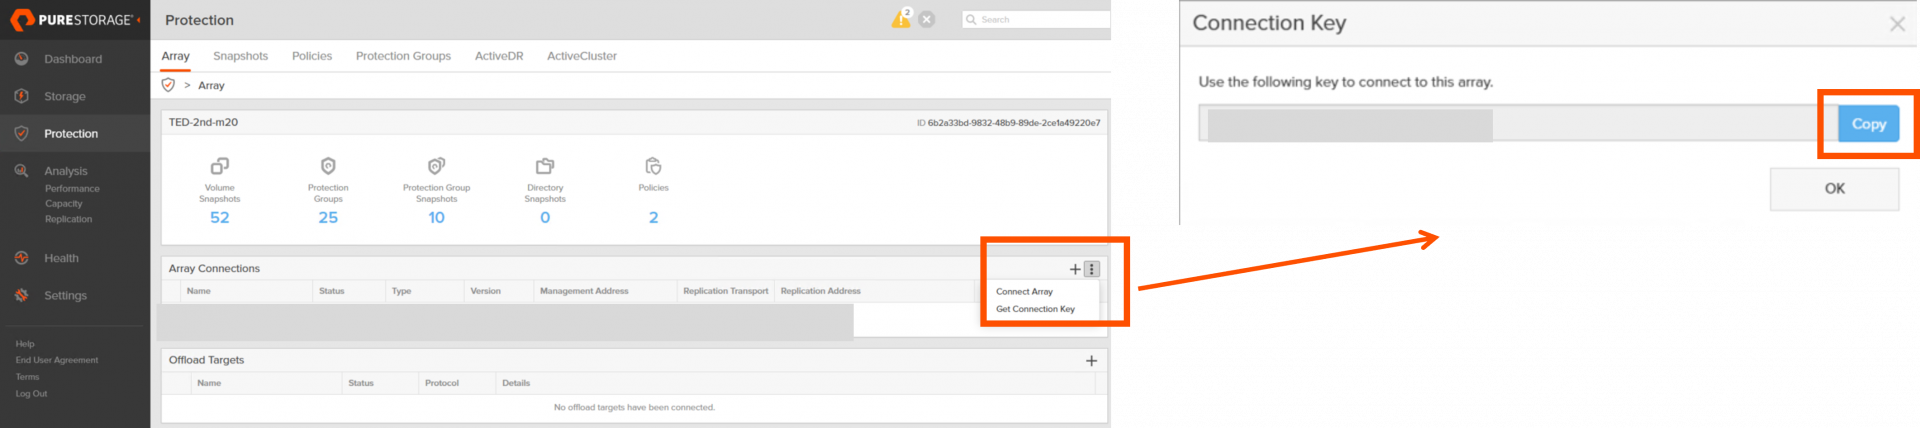
Task: Expand the Analysis sidebar section
Action: point(66,171)
